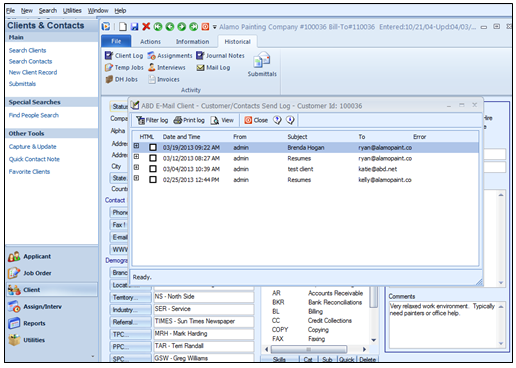Viewport: 516px width, 368px height.
Task: Click Search Clients link
Action: click(27, 50)
